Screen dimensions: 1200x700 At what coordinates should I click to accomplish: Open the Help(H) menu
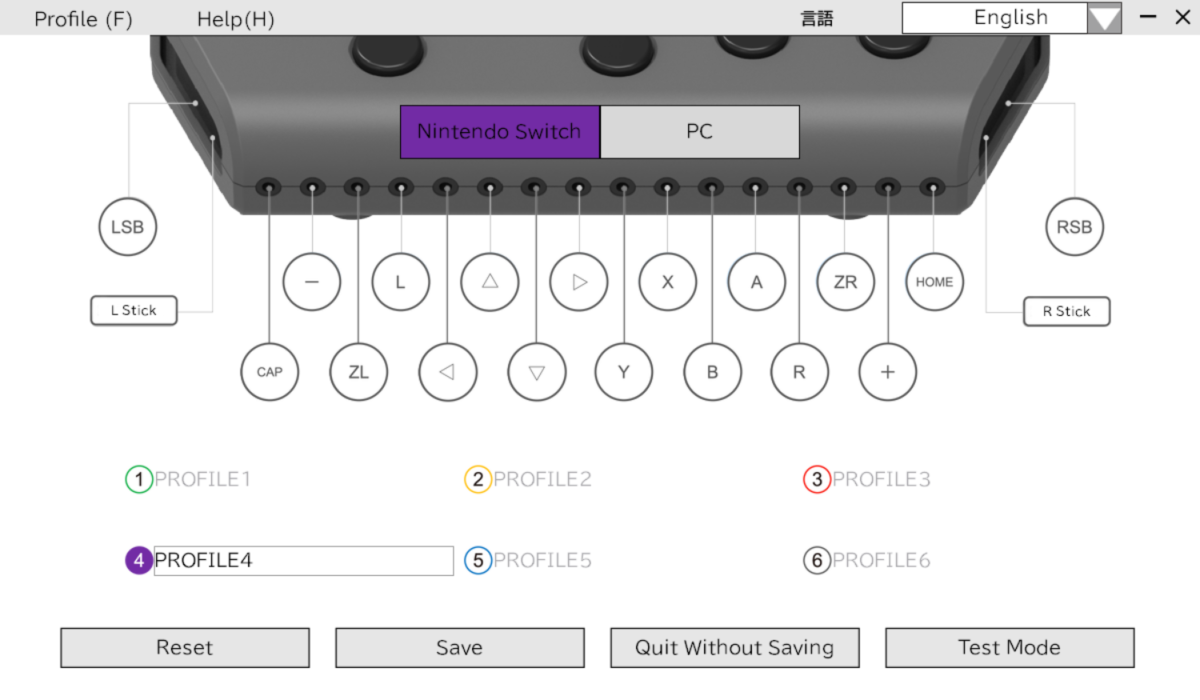click(x=236, y=18)
